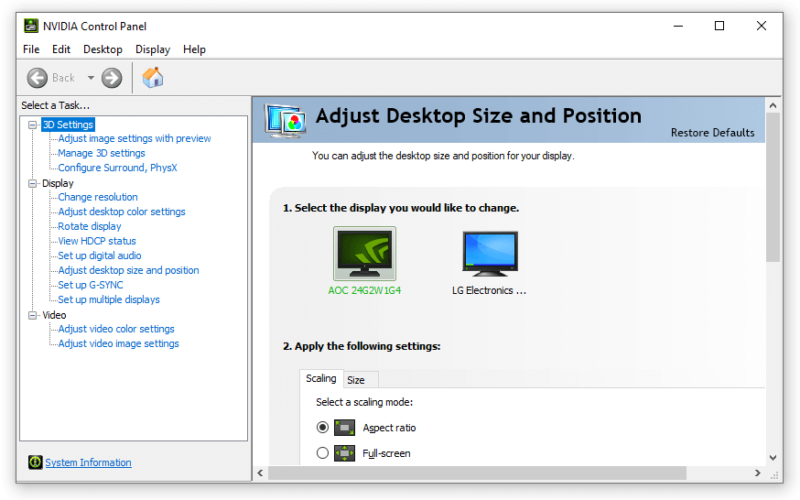Open Configure Surround, PhysX

pyautogui.click(x=117, y=168)
